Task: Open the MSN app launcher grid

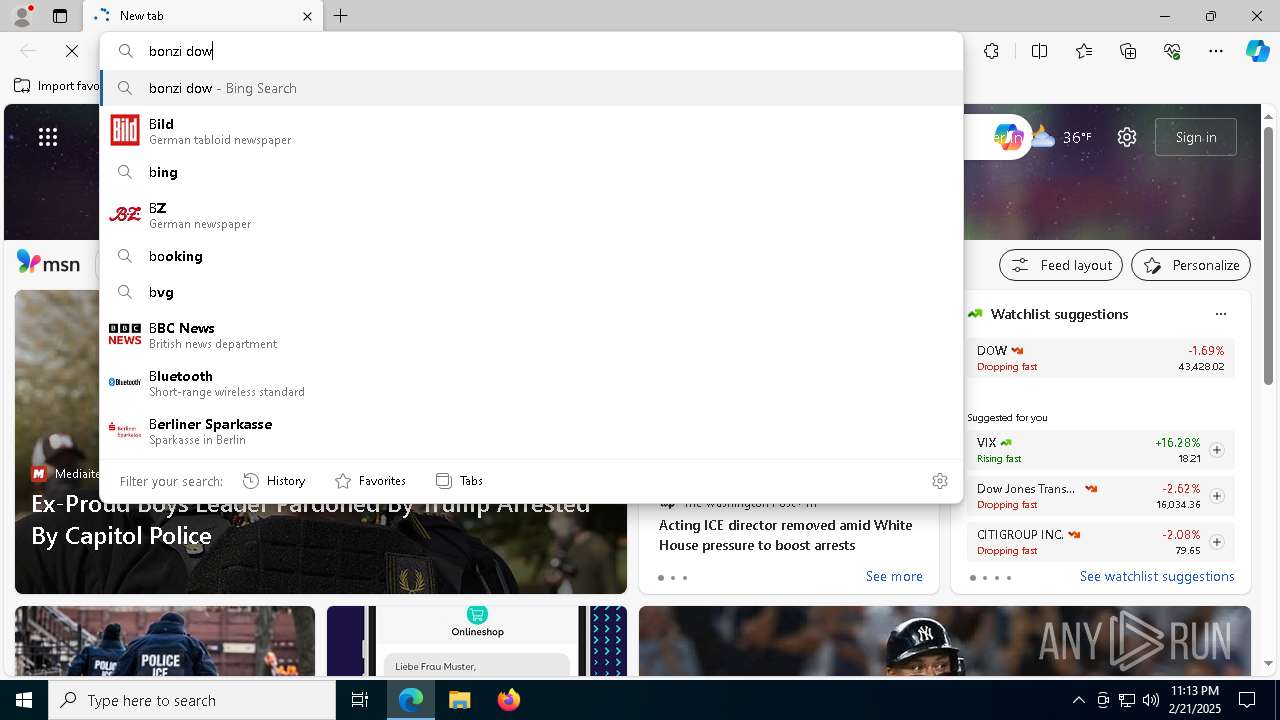Action: [48, 137]
